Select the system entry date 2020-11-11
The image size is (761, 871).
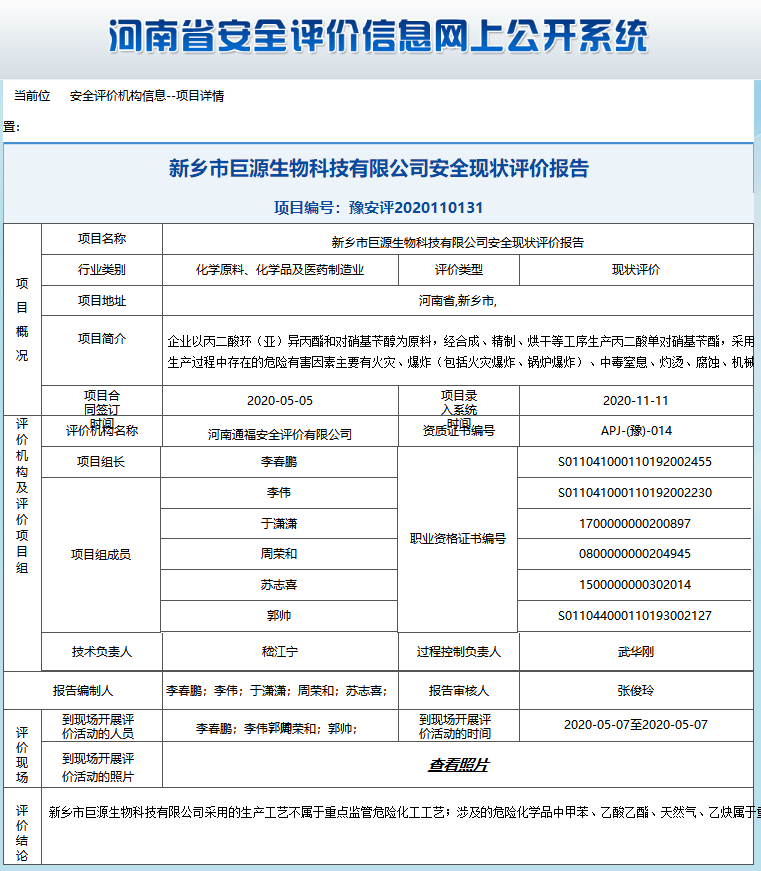click(636, 401)
